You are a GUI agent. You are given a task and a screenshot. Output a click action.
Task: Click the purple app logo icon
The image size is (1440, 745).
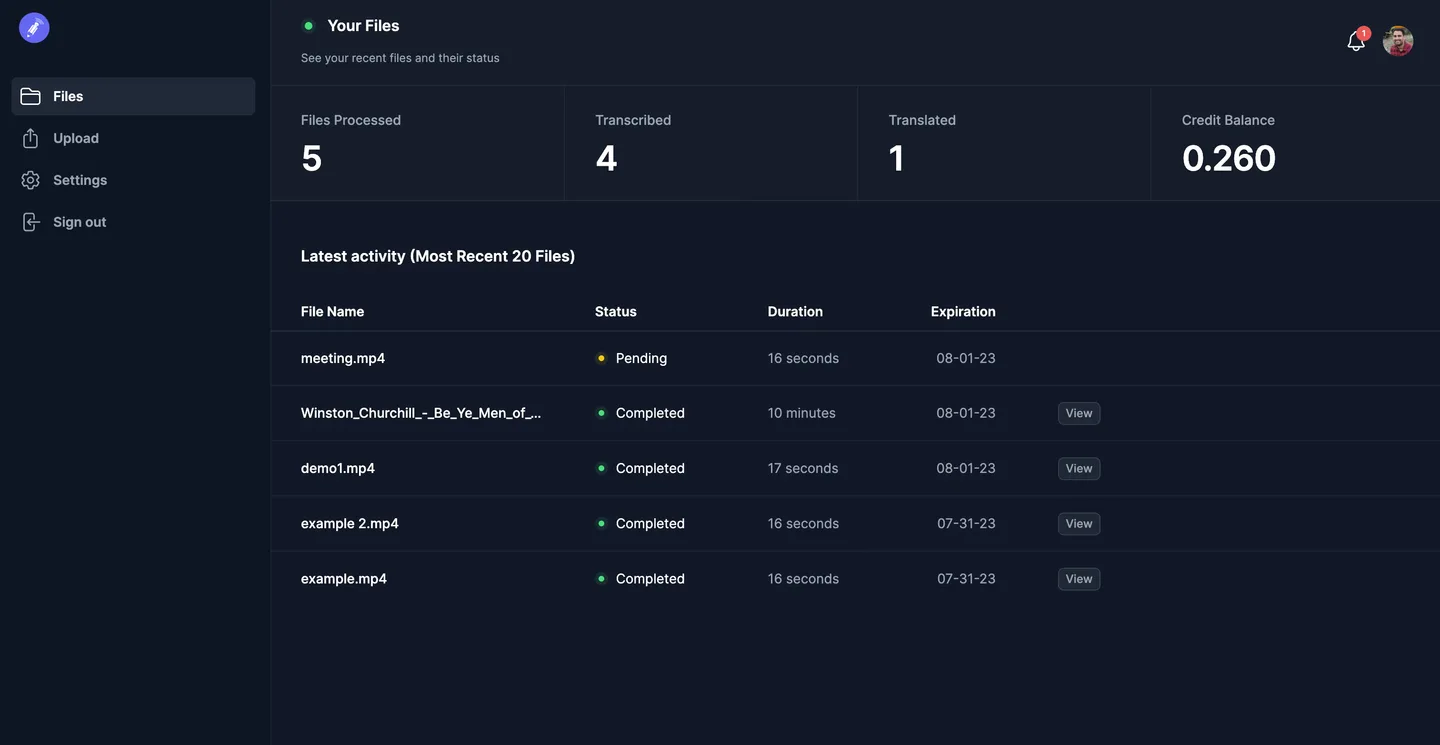pyautogui.click(x=34, y=28)
